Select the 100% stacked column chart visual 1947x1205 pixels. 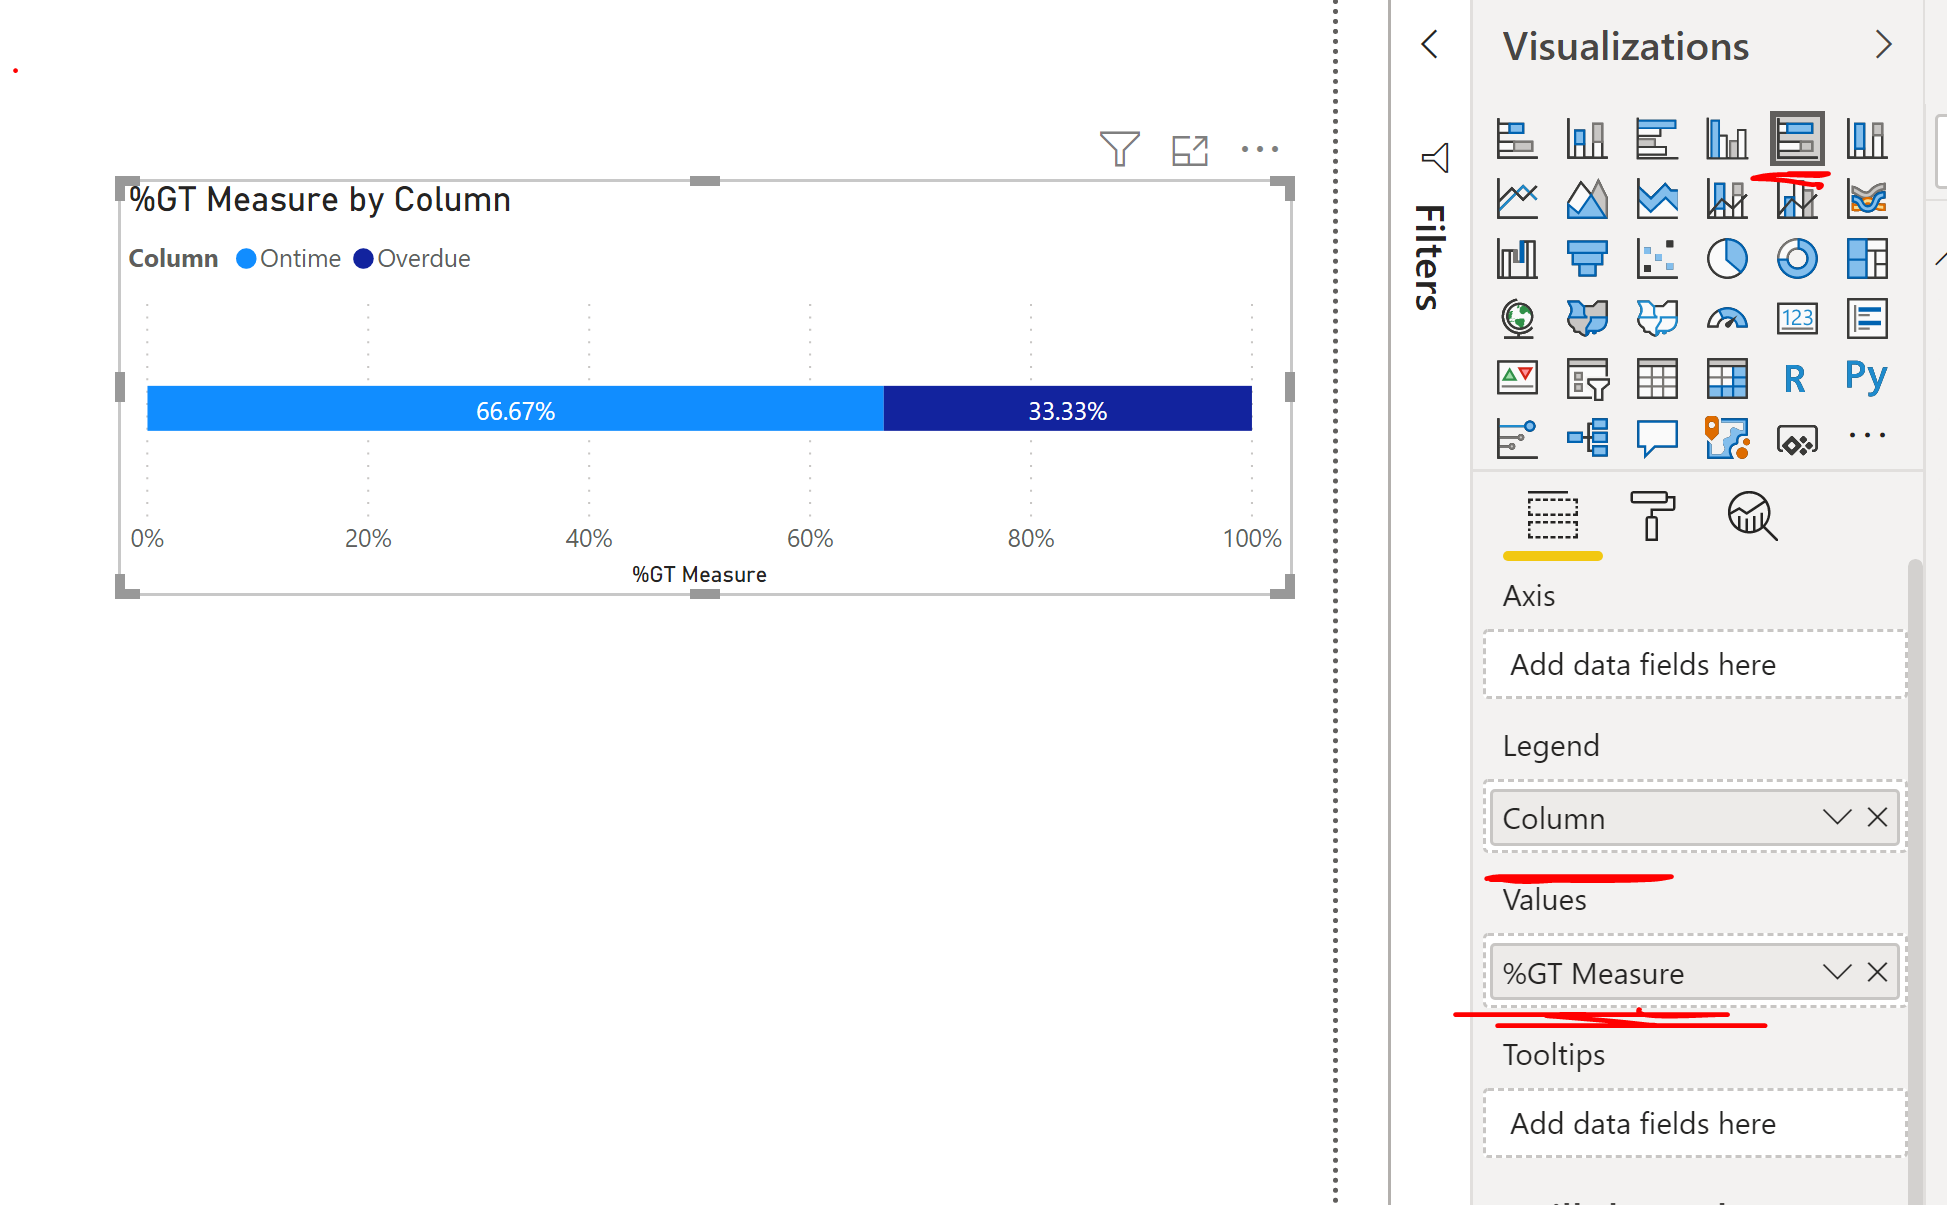(x=1867, y=139)
